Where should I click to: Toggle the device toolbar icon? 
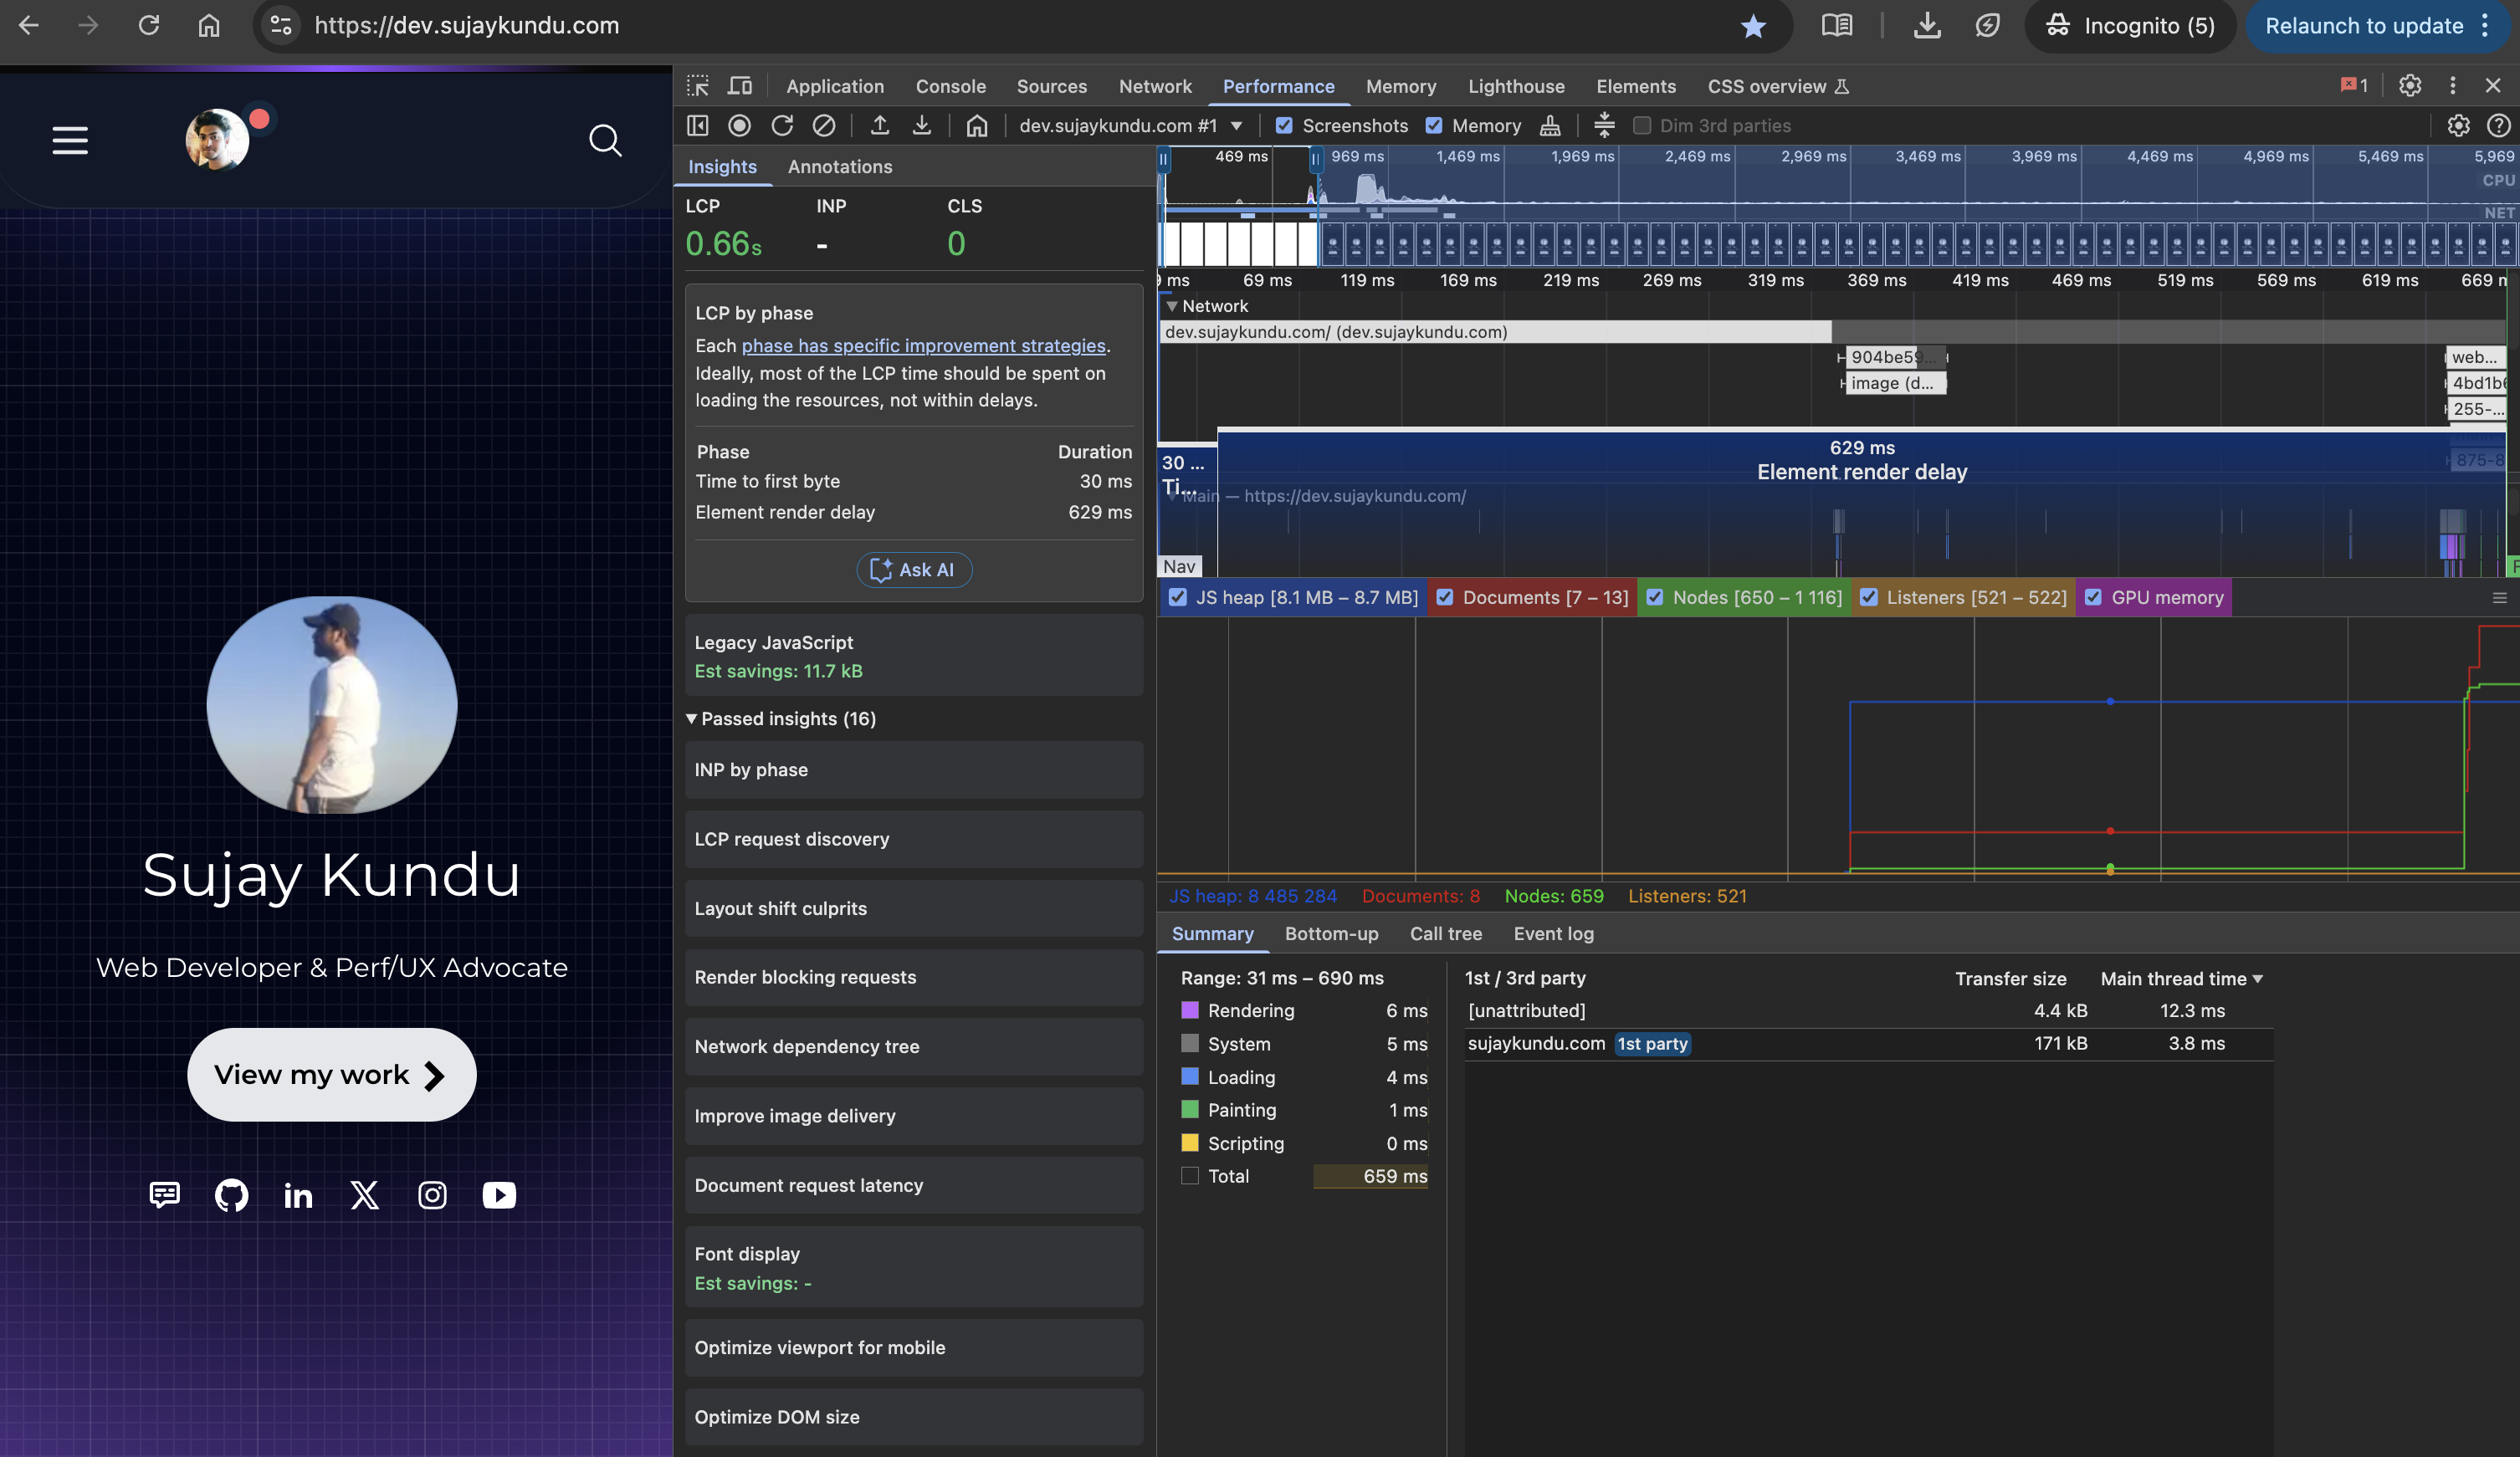click(x=739, y=86)
